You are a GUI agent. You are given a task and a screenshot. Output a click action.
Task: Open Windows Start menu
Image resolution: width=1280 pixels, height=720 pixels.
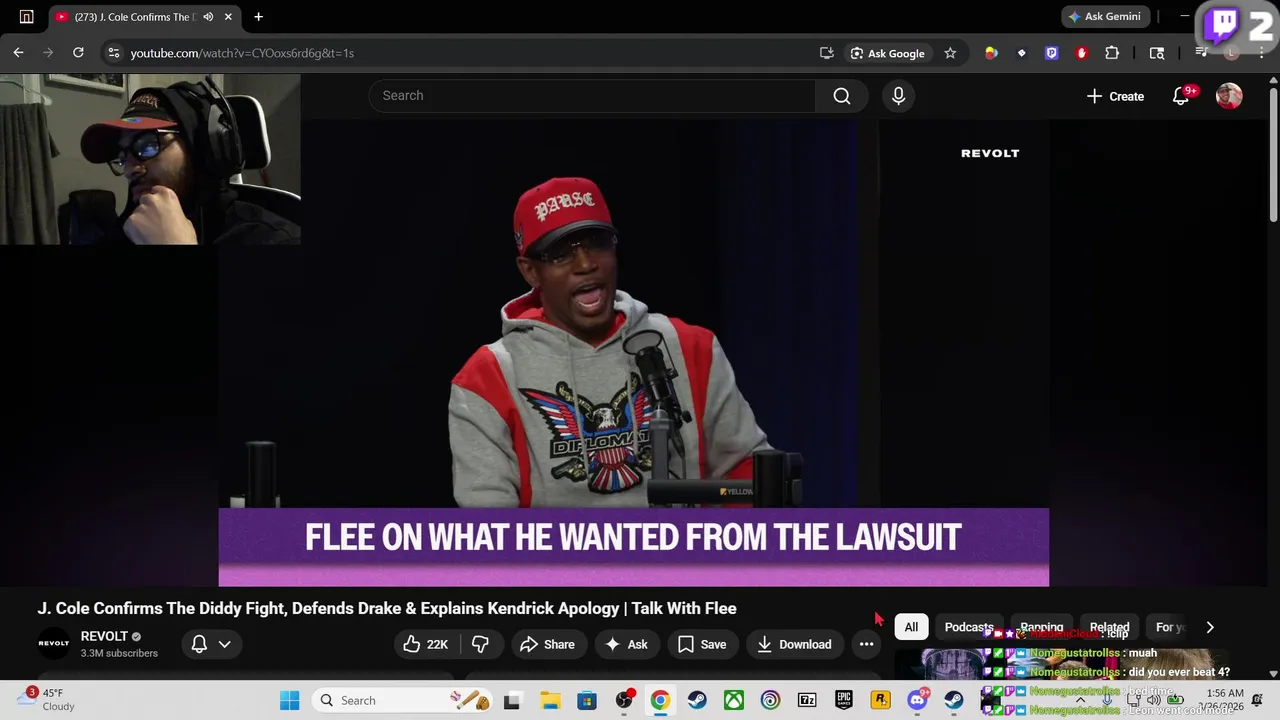coord(289,700)
